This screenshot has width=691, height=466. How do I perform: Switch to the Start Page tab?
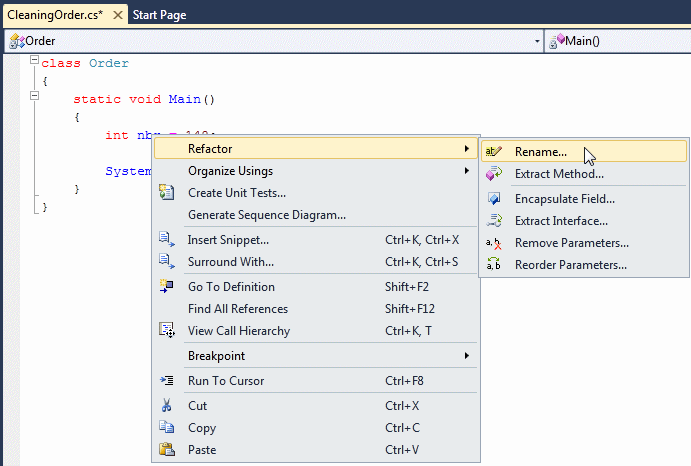(160, 15)
